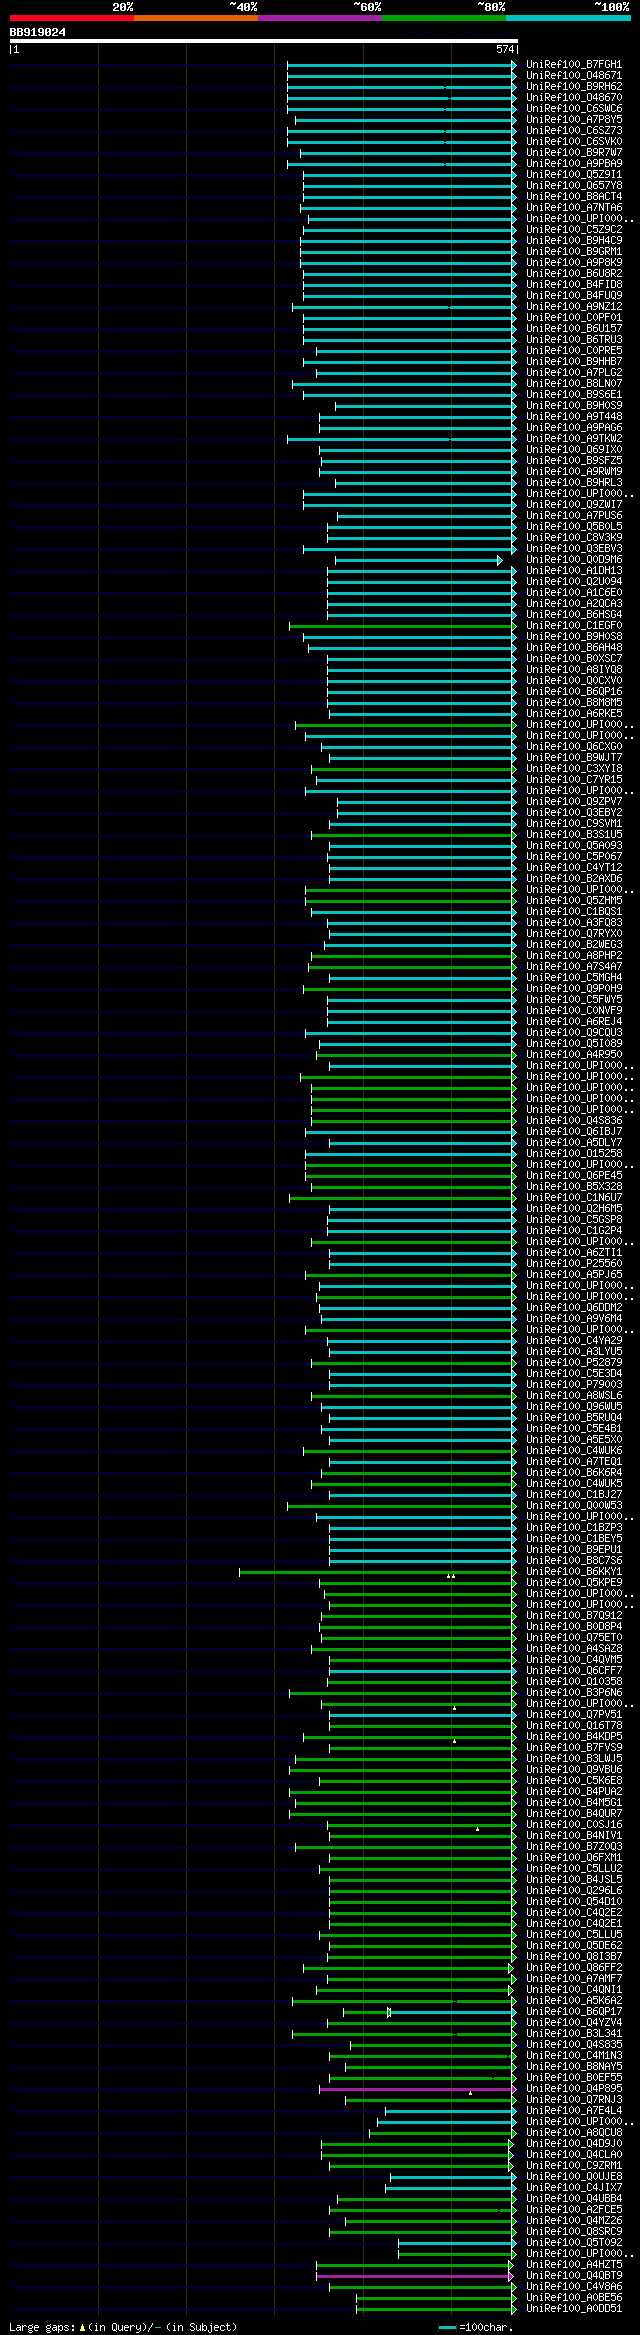Image resolution: width=640 pixels, height=2335 pixels.
Task: Open hit UniRef100_B7FGH1
Action: click(574, 65)
